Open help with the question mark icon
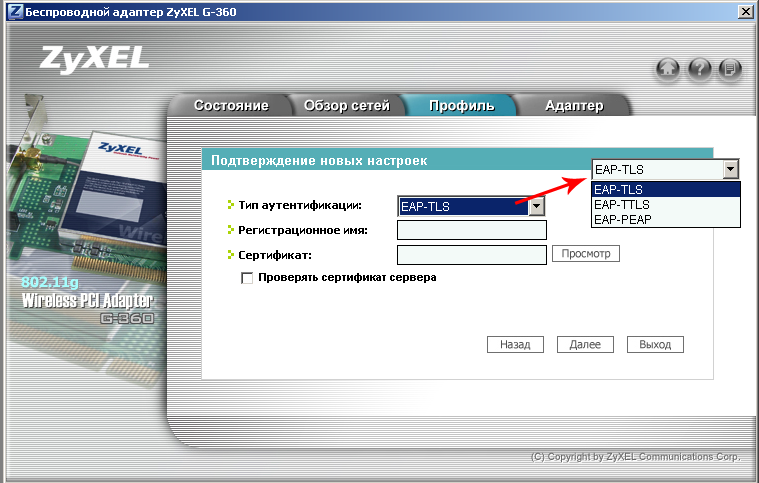 699,69
